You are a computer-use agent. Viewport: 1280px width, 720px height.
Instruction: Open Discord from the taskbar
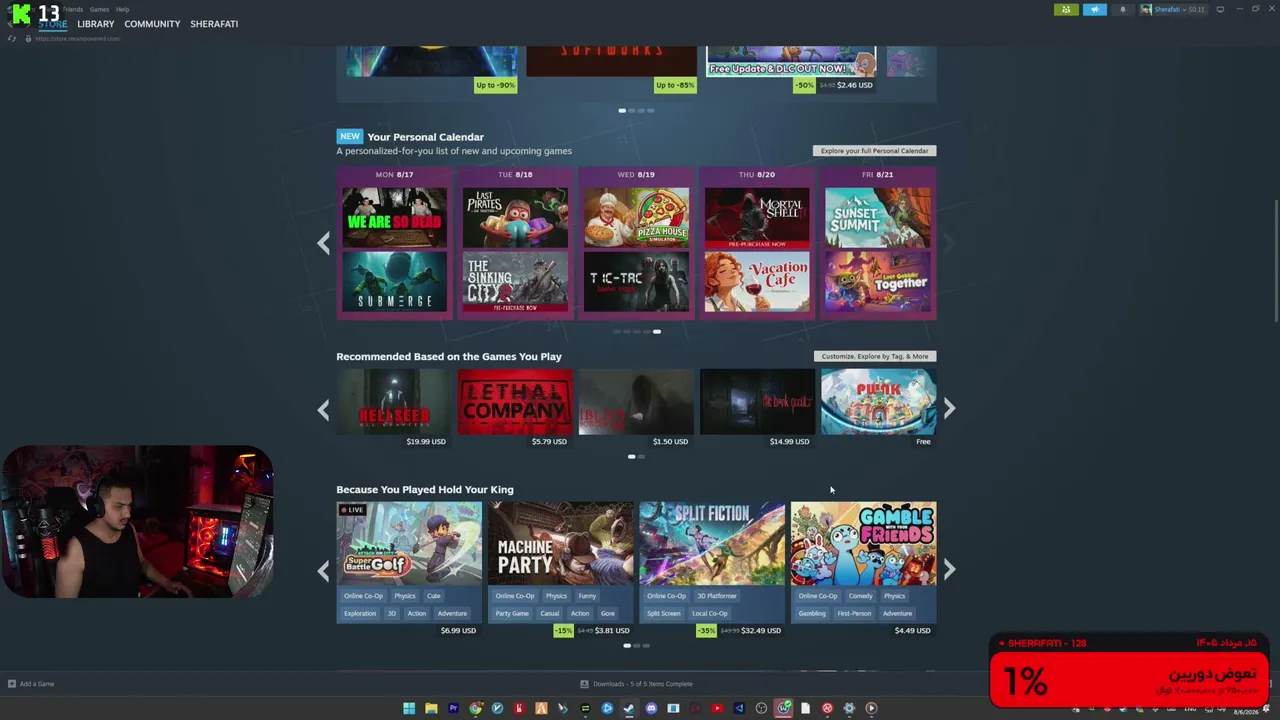click(x=651, y=708)
